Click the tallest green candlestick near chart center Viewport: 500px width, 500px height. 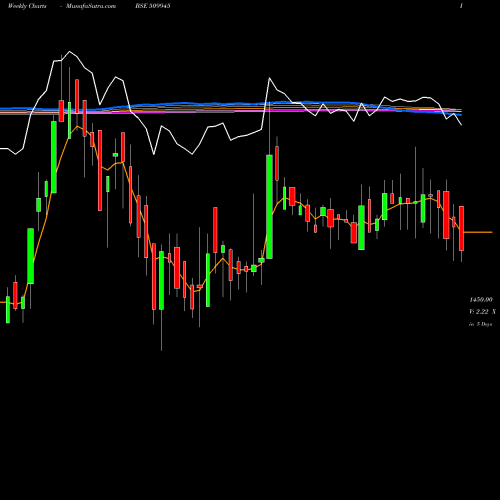[x=269, y=207]
